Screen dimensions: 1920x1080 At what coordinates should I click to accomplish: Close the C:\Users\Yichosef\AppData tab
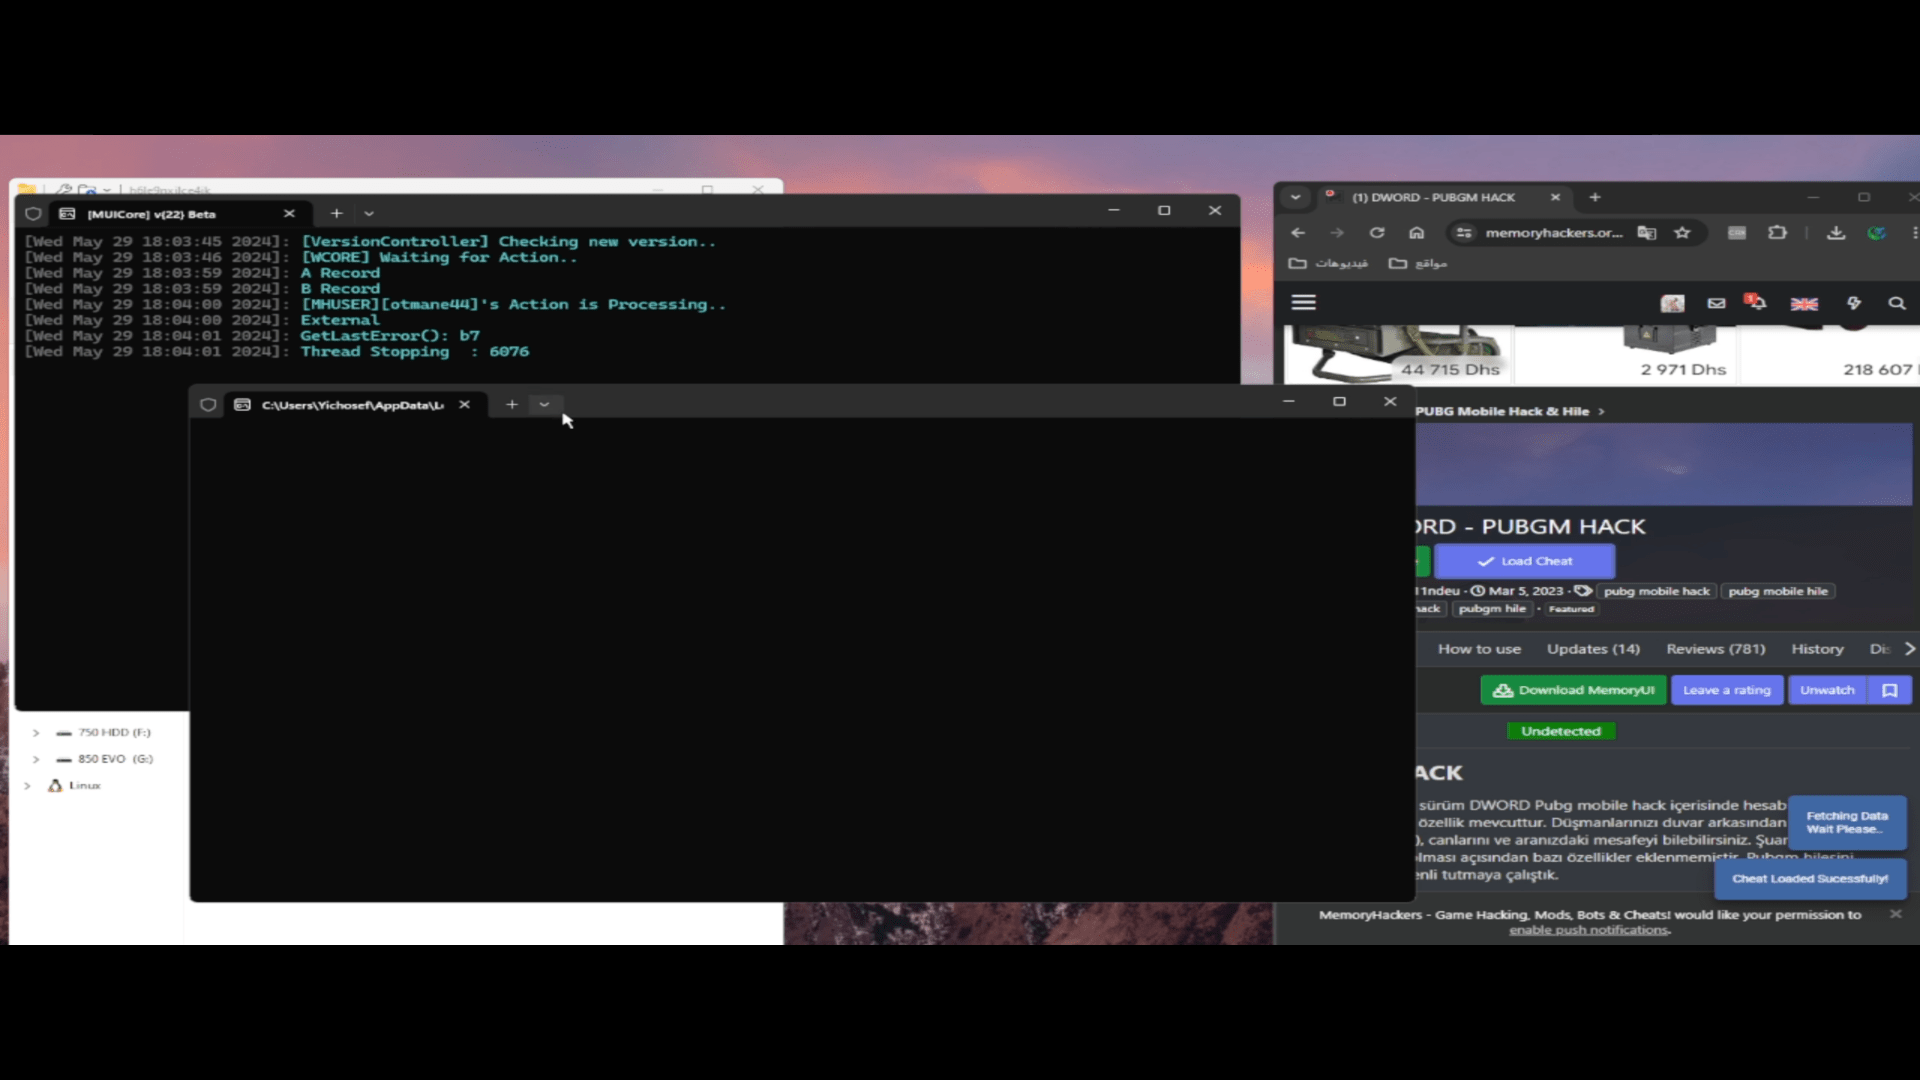pos(464,404)
